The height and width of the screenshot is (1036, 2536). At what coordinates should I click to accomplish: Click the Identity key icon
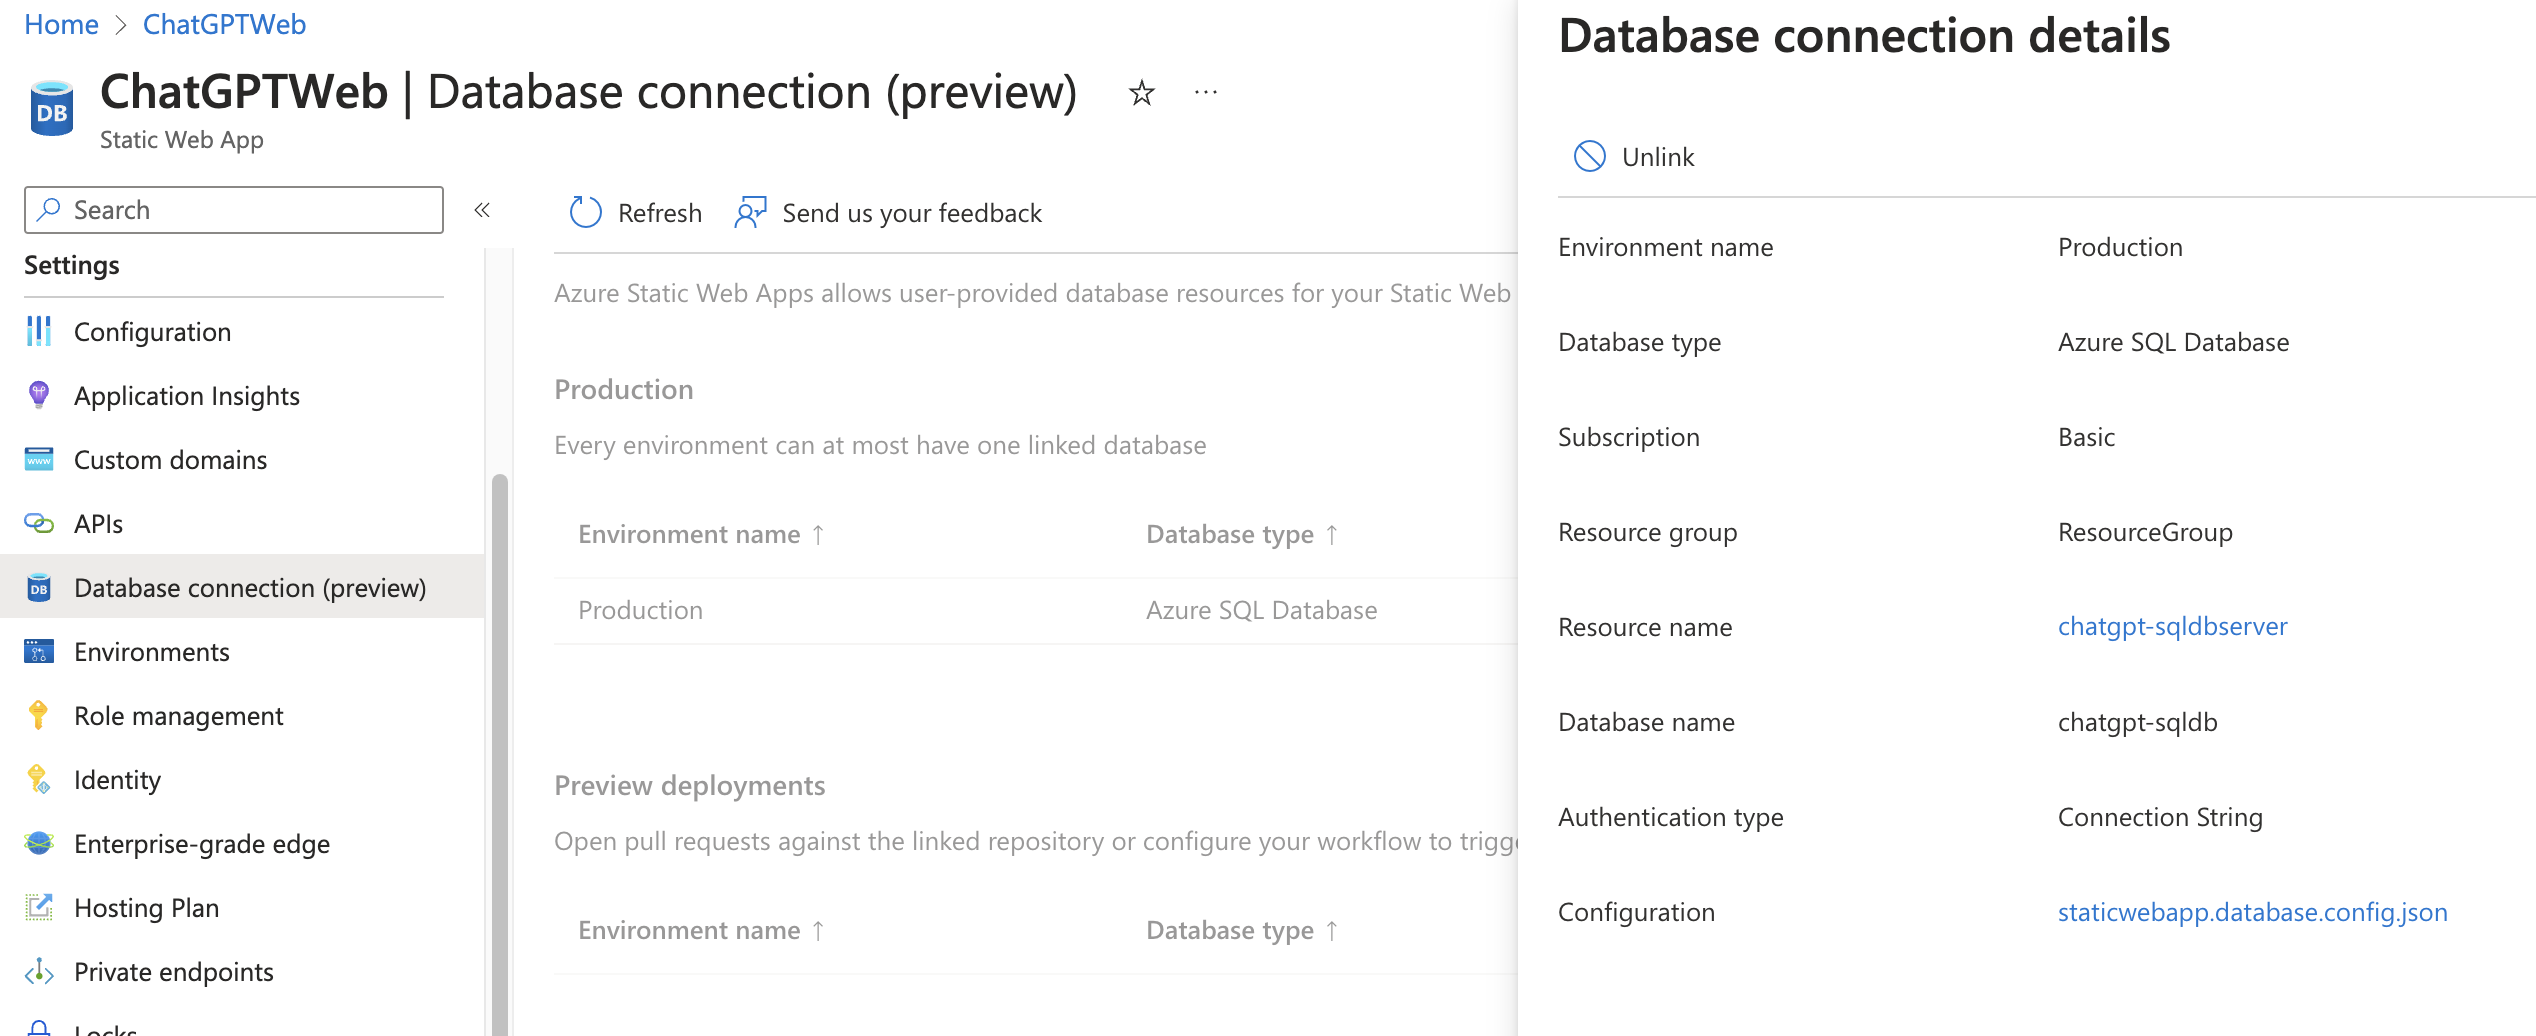pyautogui.click(x=39, y=780)
